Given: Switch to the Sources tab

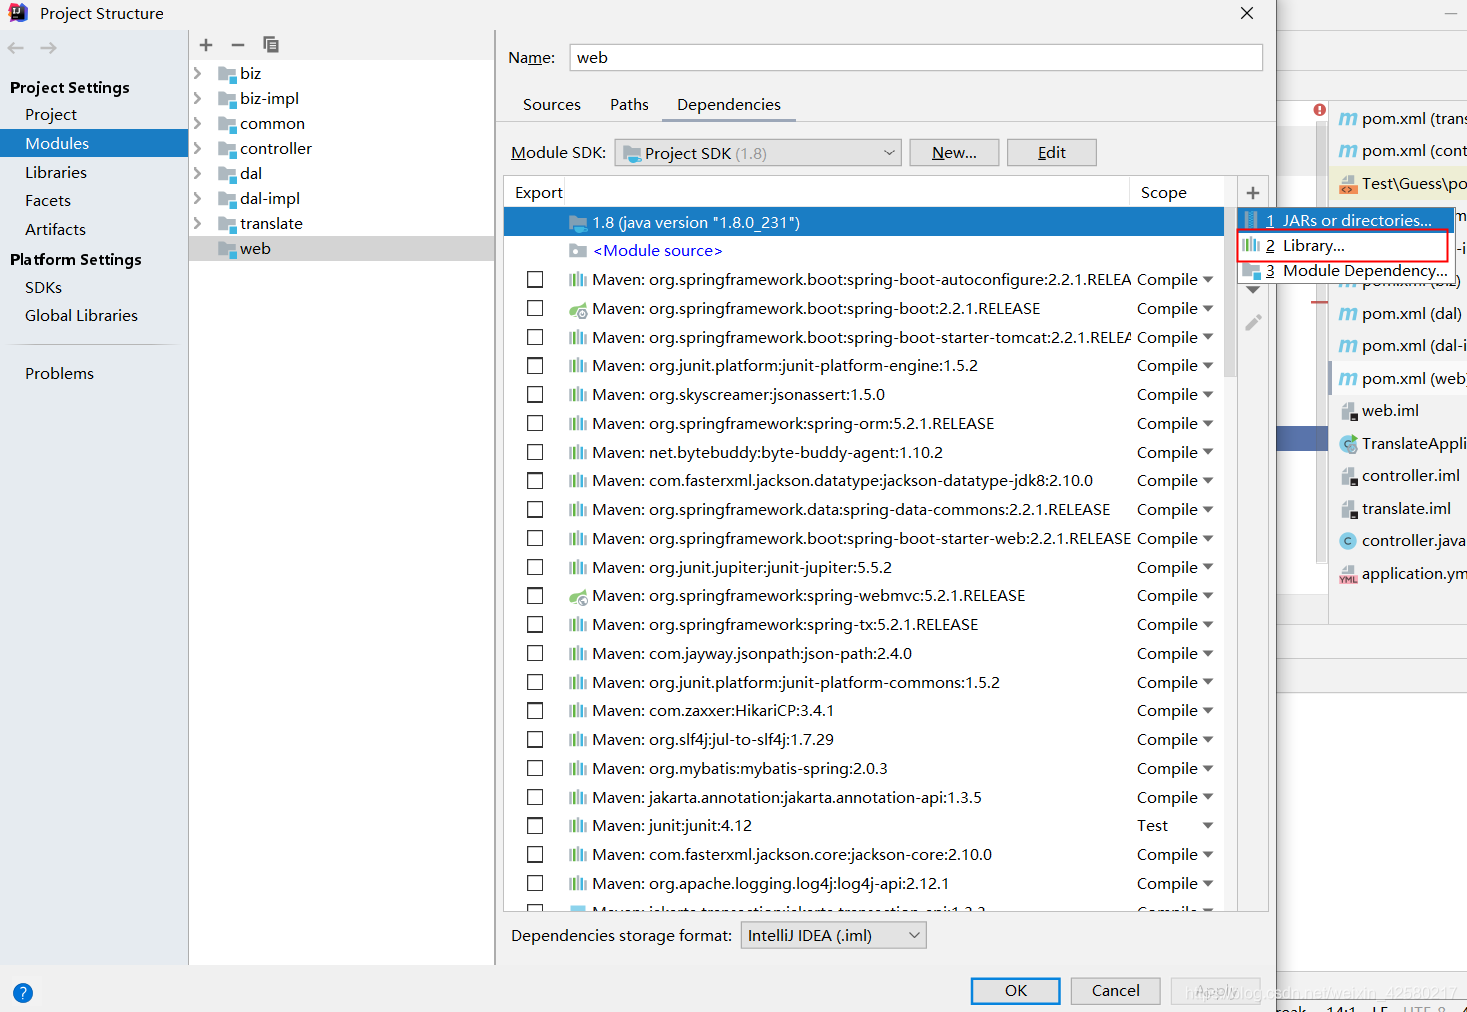Looking at the screenshot, I should click(x=551, y=104).
